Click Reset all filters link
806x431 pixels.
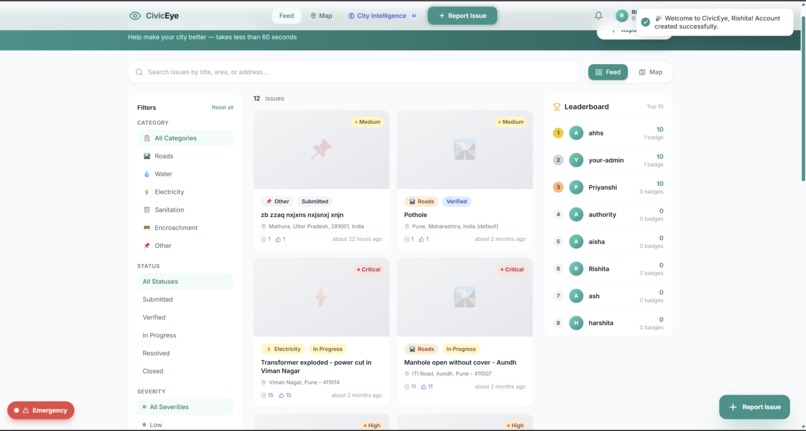tap(223, 107)
